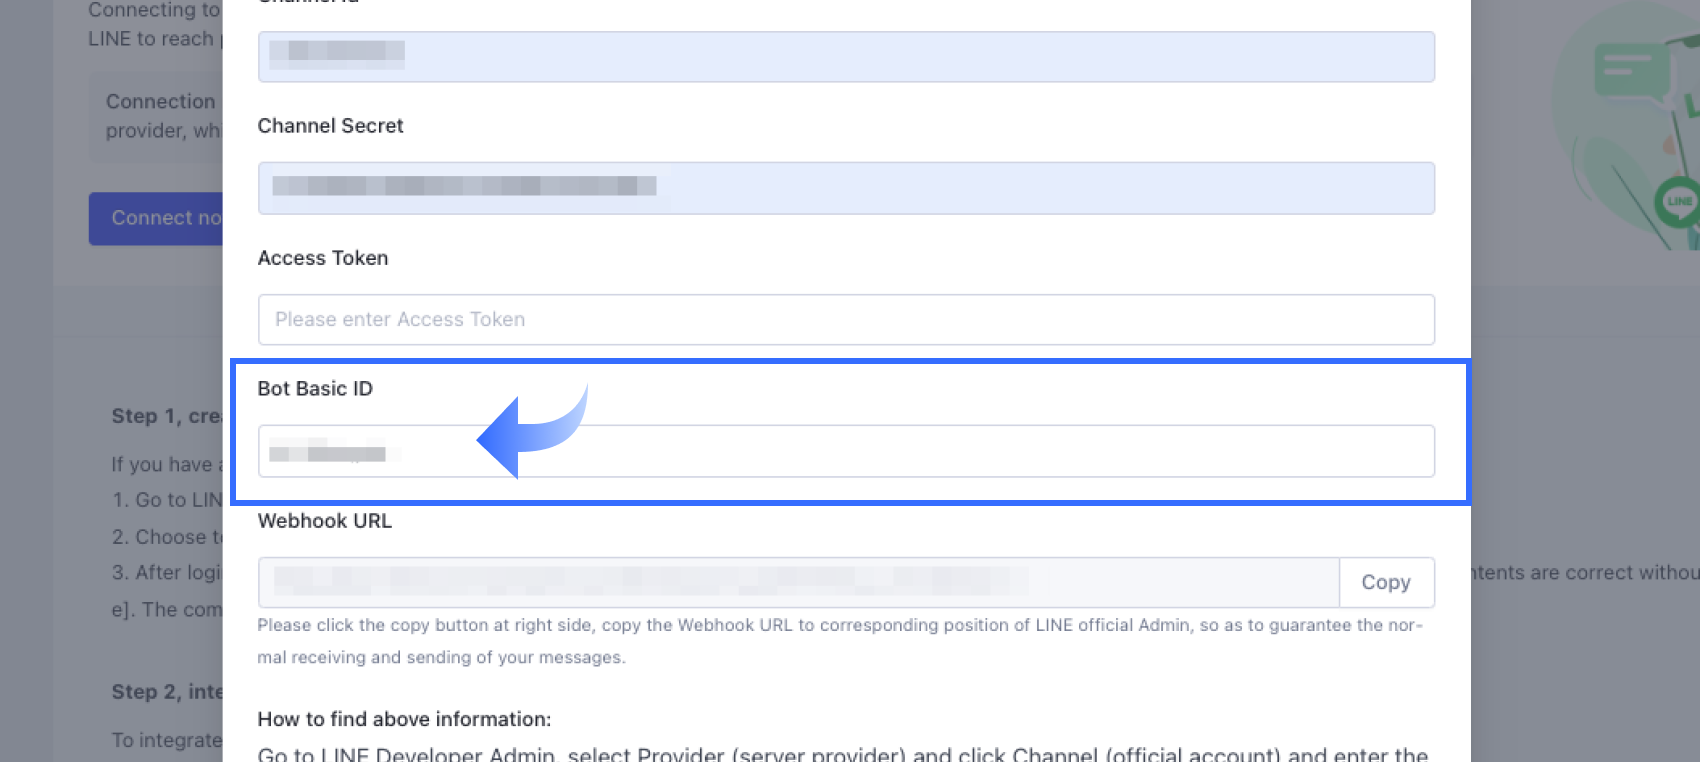Click the "Go to LINE Developer Admin" instruction text
The image size is (1700, 762).
click(x=840, y=754)
